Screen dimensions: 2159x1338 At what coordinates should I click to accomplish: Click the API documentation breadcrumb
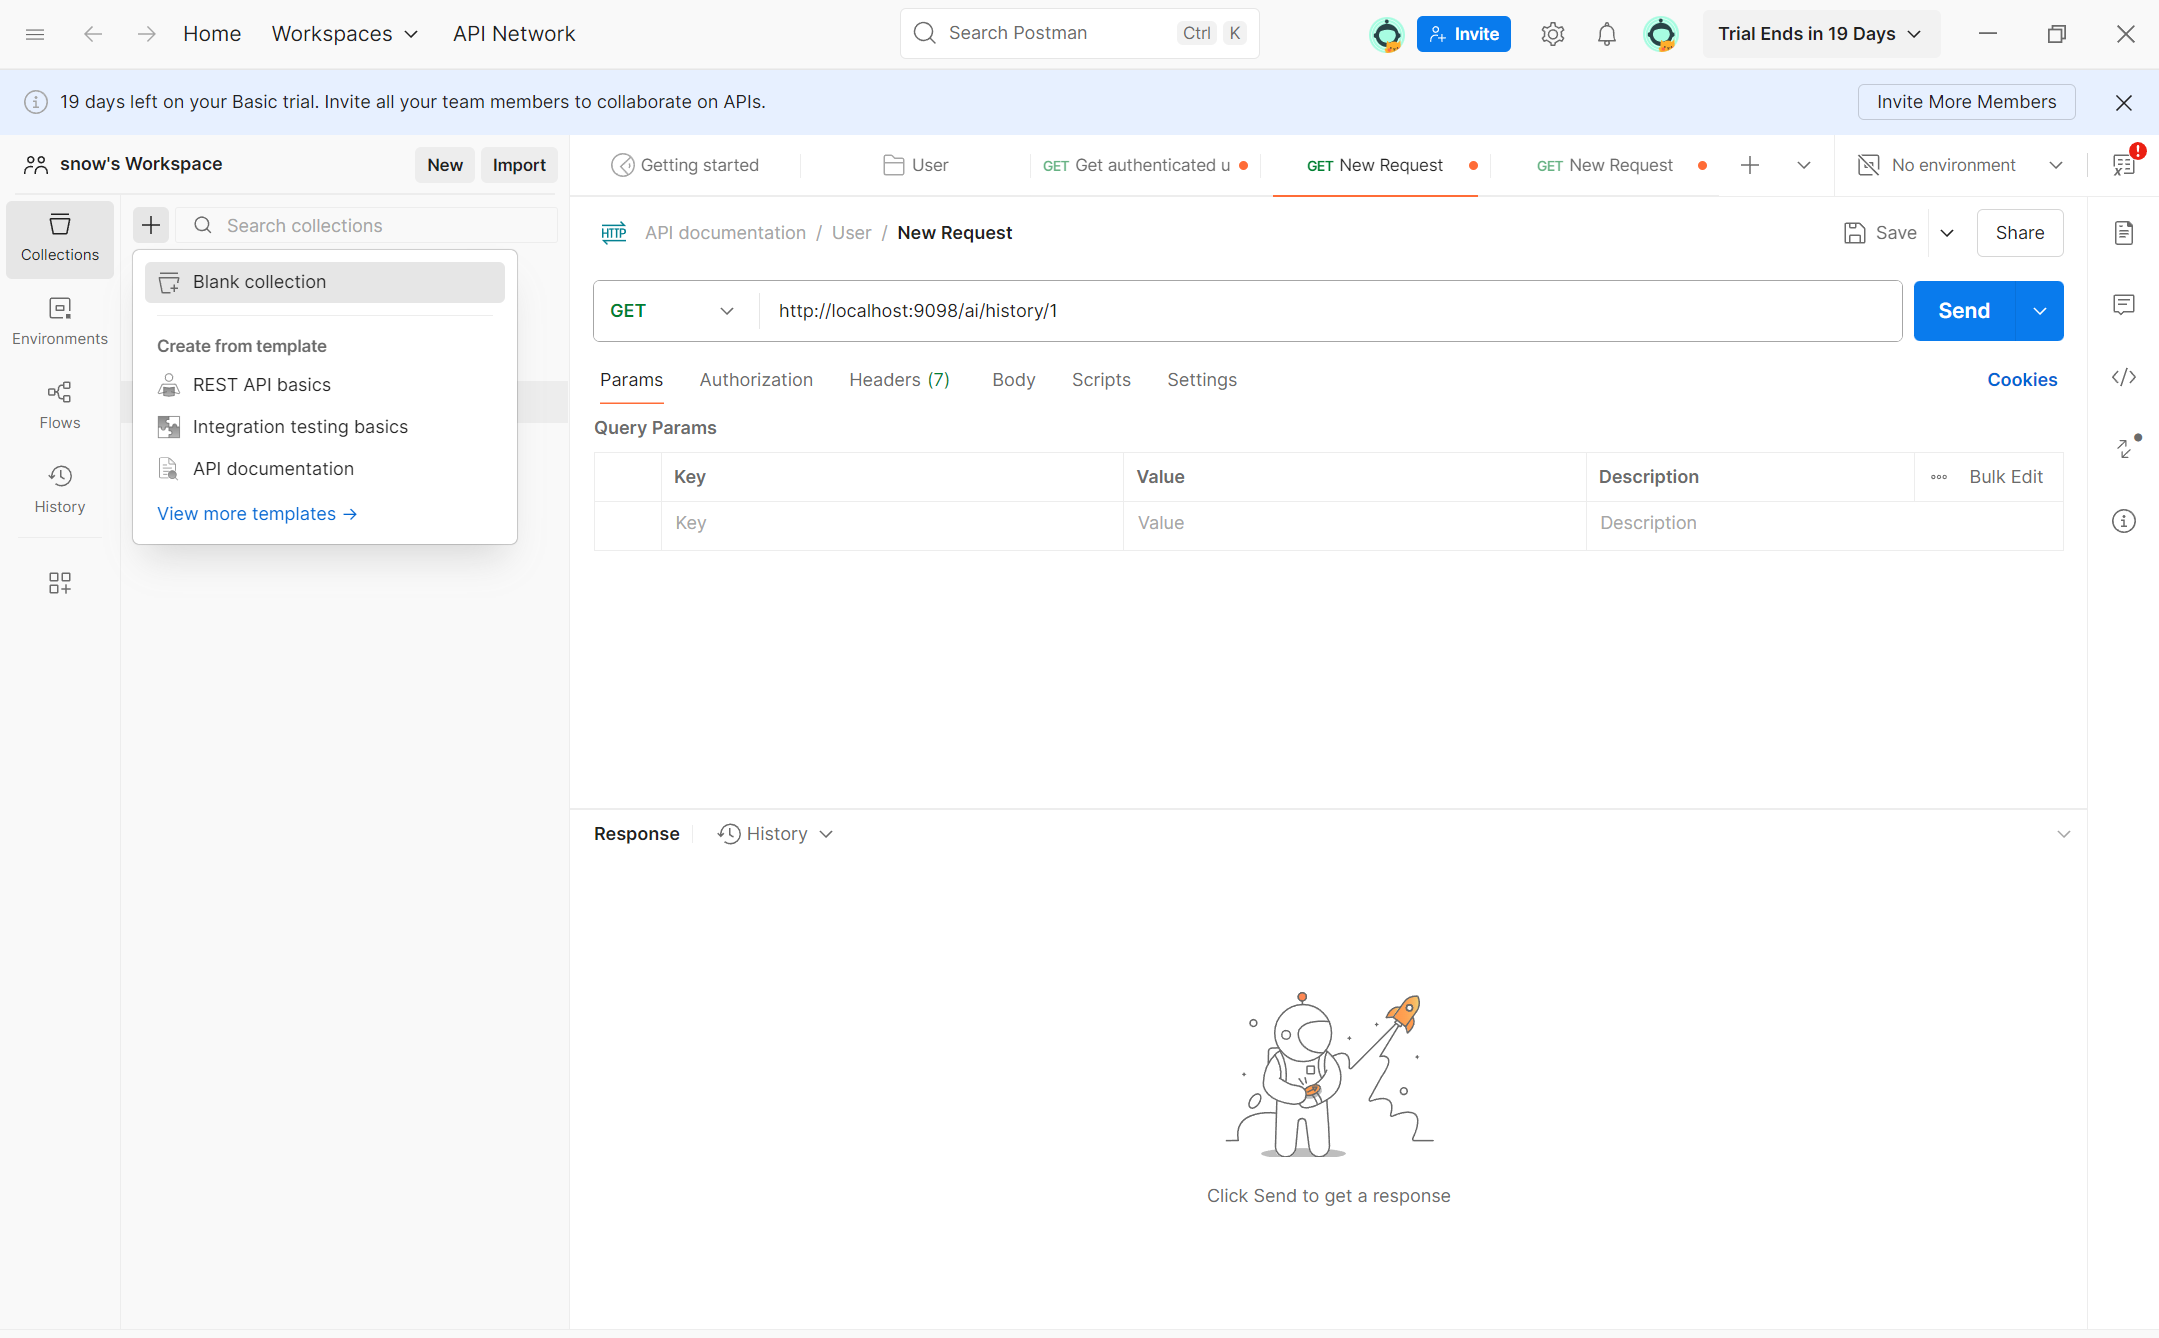point(725,233)
